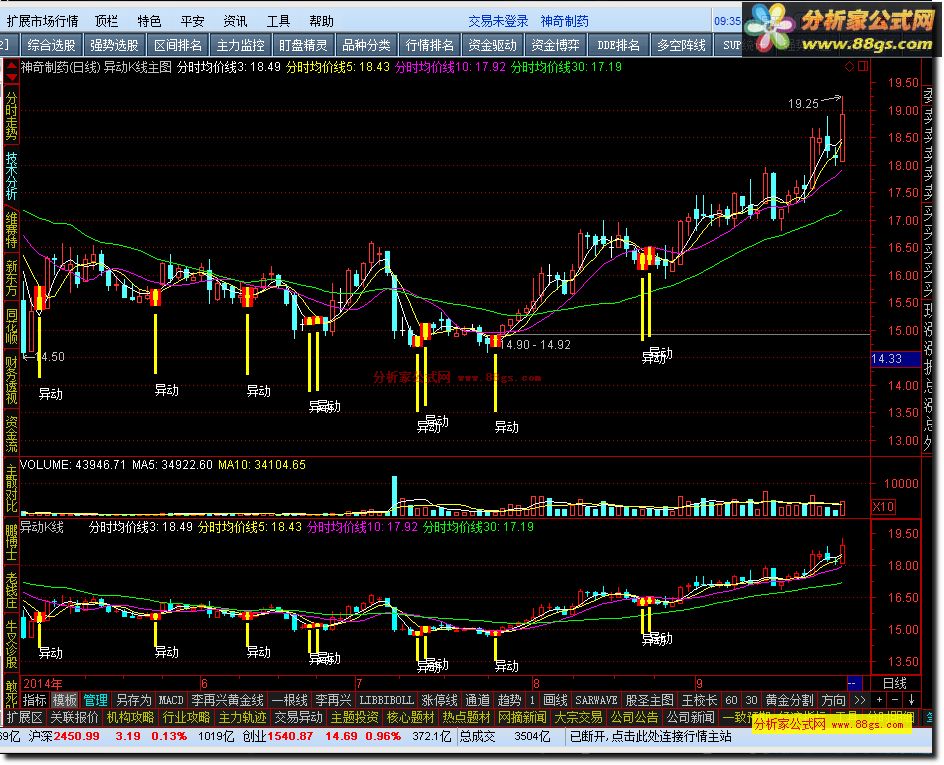Select 资金流 side tab
944x765 pixels.
click(x=11, y=433)
